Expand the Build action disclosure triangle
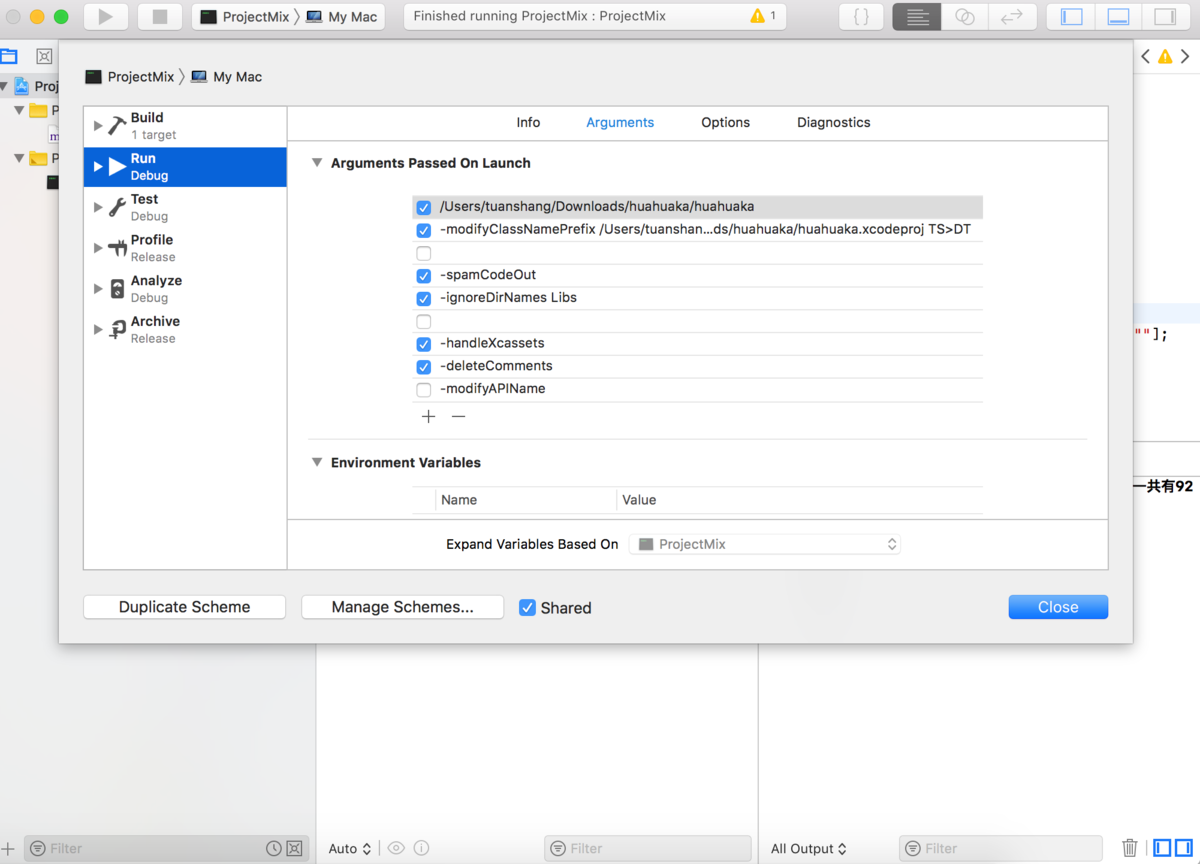 pyautogui.click(x=98, y=126)
